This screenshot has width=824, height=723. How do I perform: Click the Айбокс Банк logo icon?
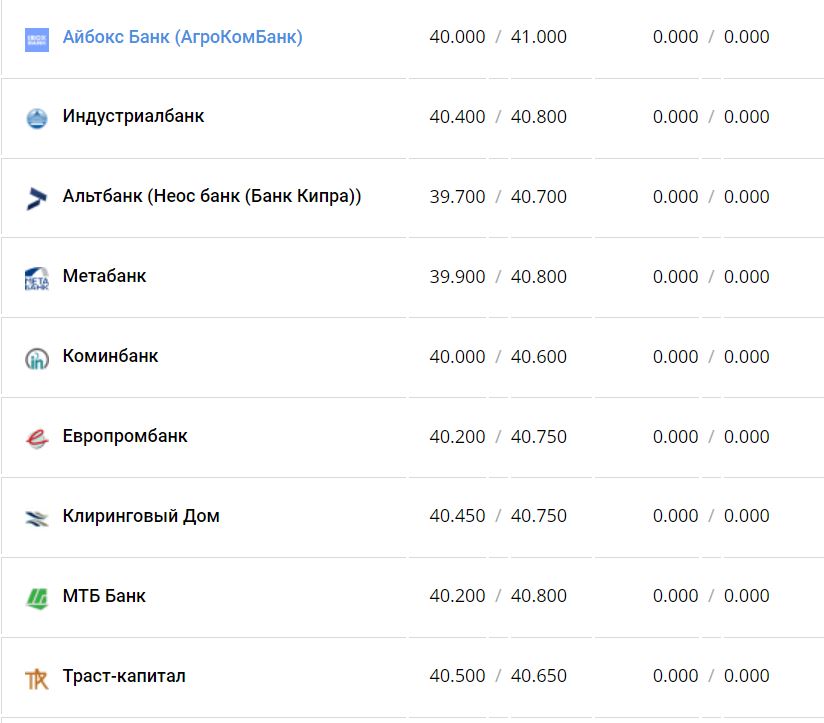point(37,40)
